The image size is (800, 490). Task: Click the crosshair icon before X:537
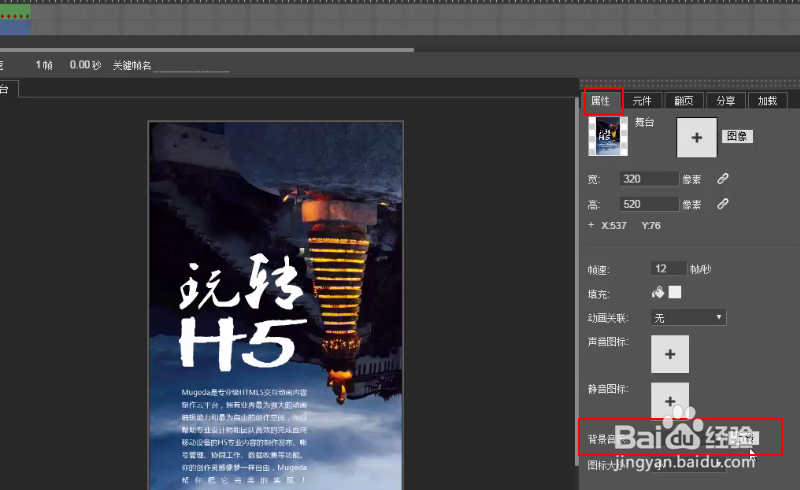(591, 225)
